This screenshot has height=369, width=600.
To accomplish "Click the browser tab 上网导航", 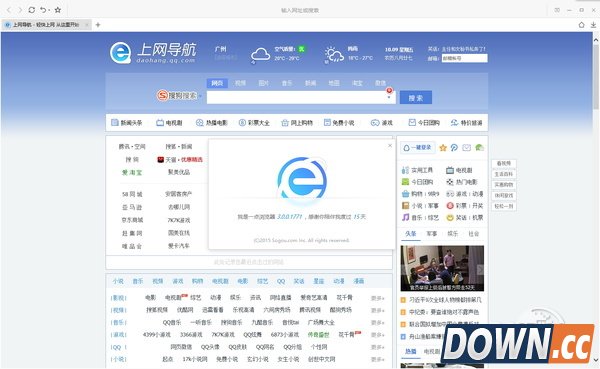I will 46,25.
